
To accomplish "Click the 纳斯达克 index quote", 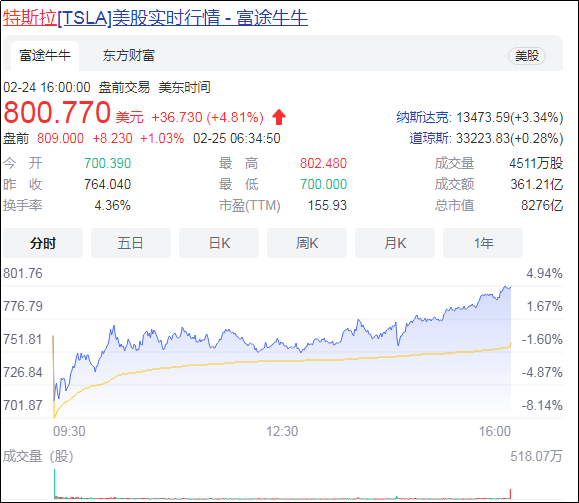I will click(x=480, y=117).
